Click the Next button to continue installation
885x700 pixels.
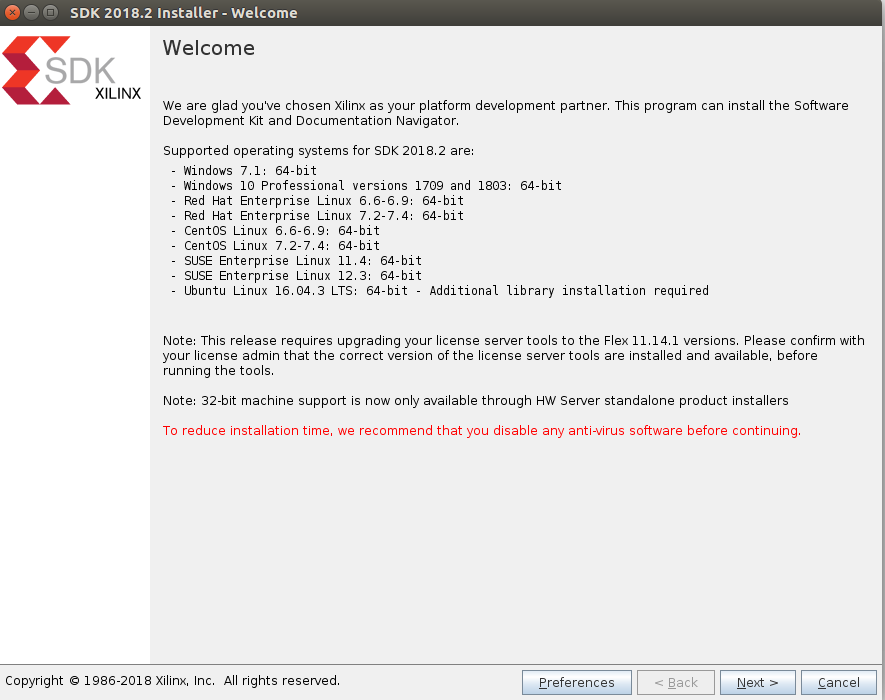[757, 682]
